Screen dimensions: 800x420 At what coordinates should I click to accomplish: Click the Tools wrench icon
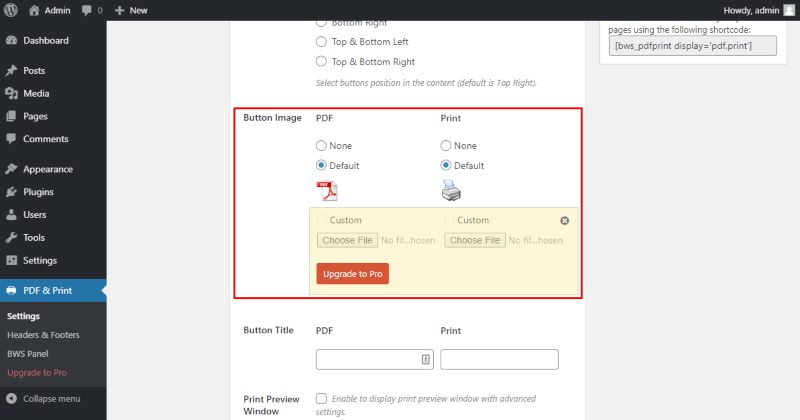[x=11, y=237]
